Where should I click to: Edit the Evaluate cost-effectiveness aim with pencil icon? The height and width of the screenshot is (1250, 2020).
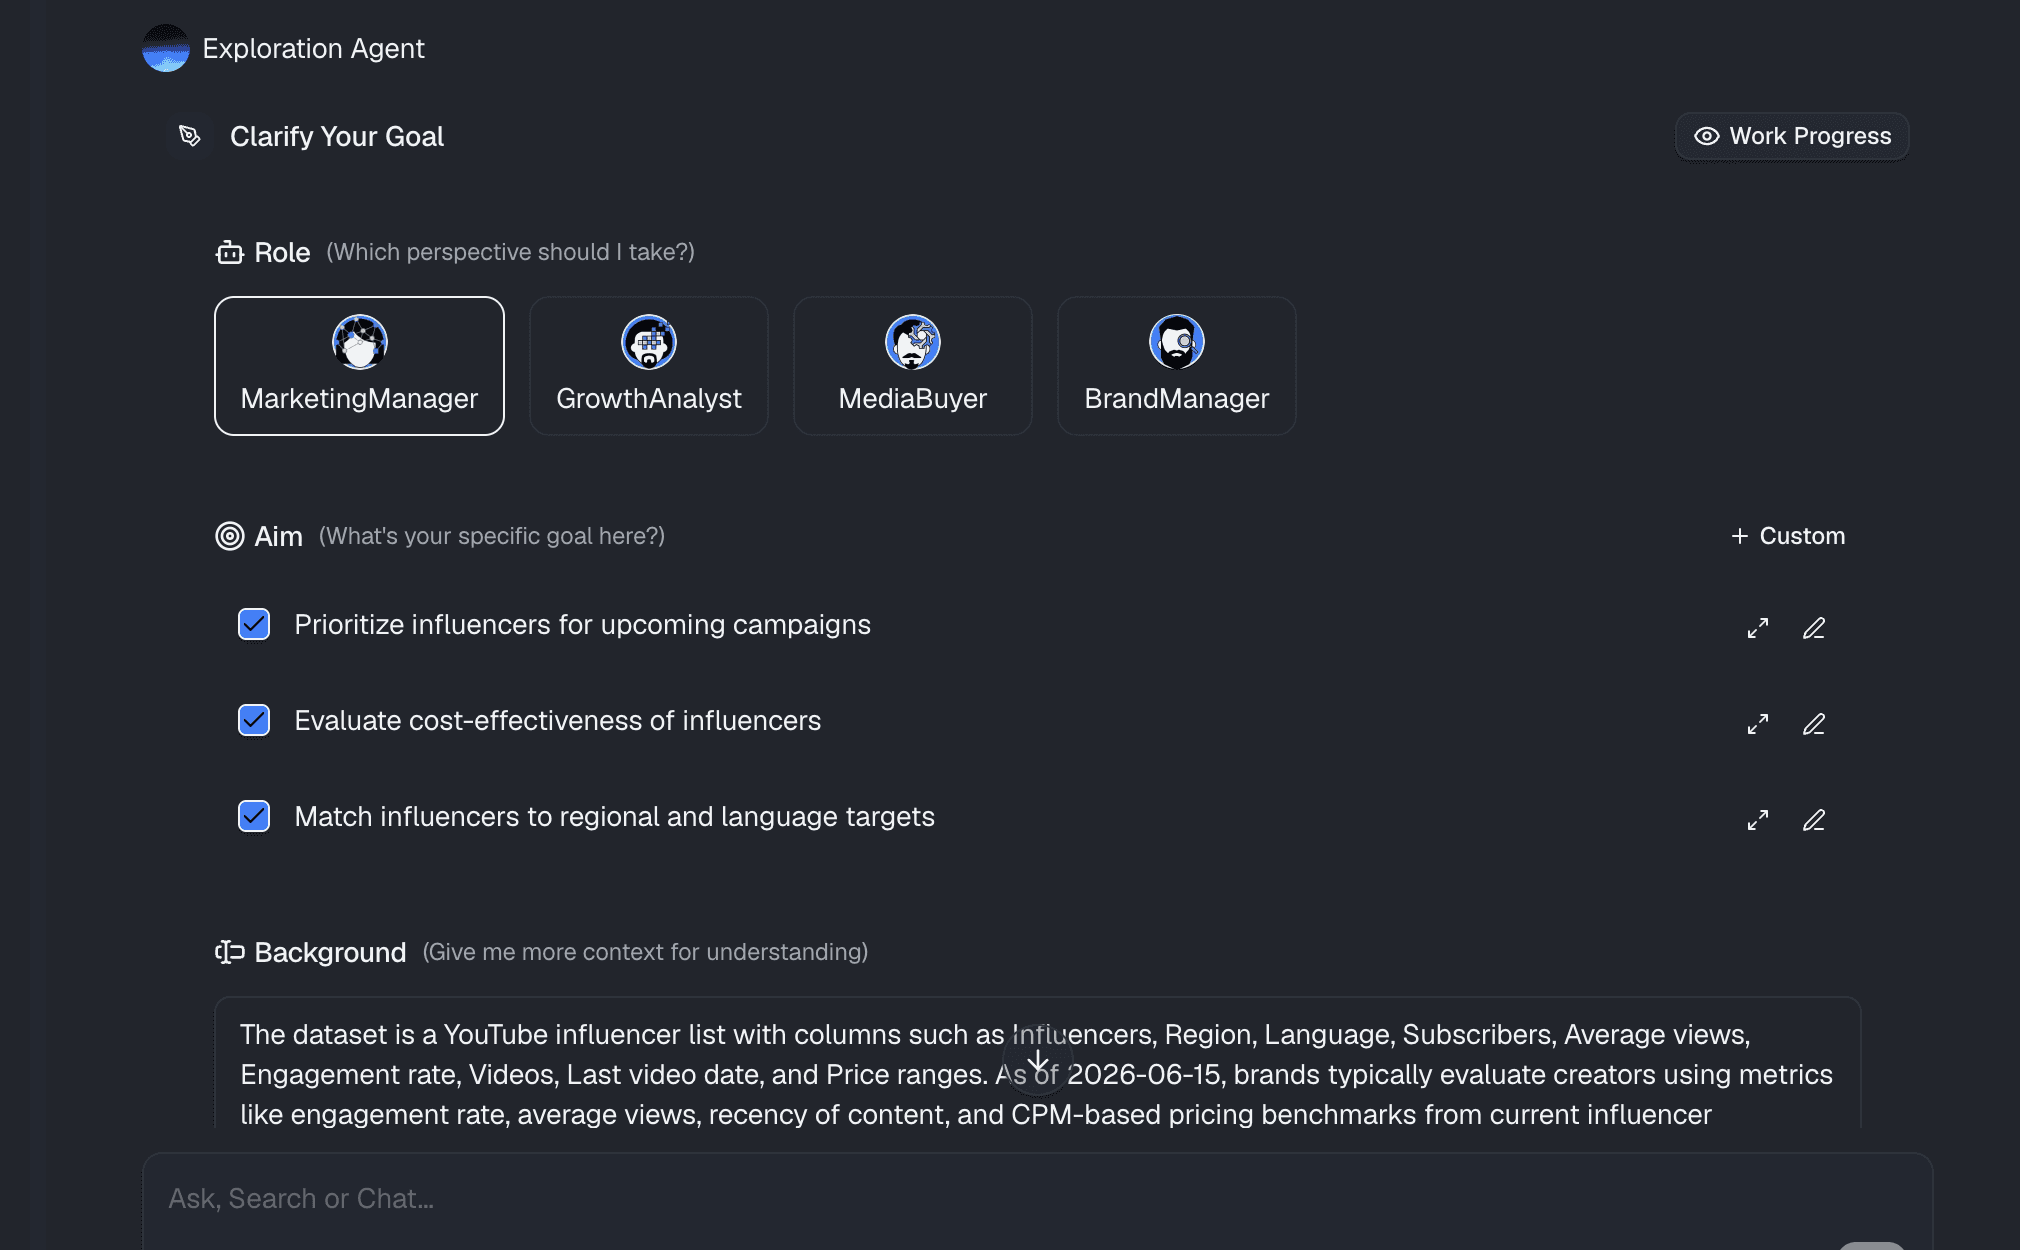pos(1814,723)
